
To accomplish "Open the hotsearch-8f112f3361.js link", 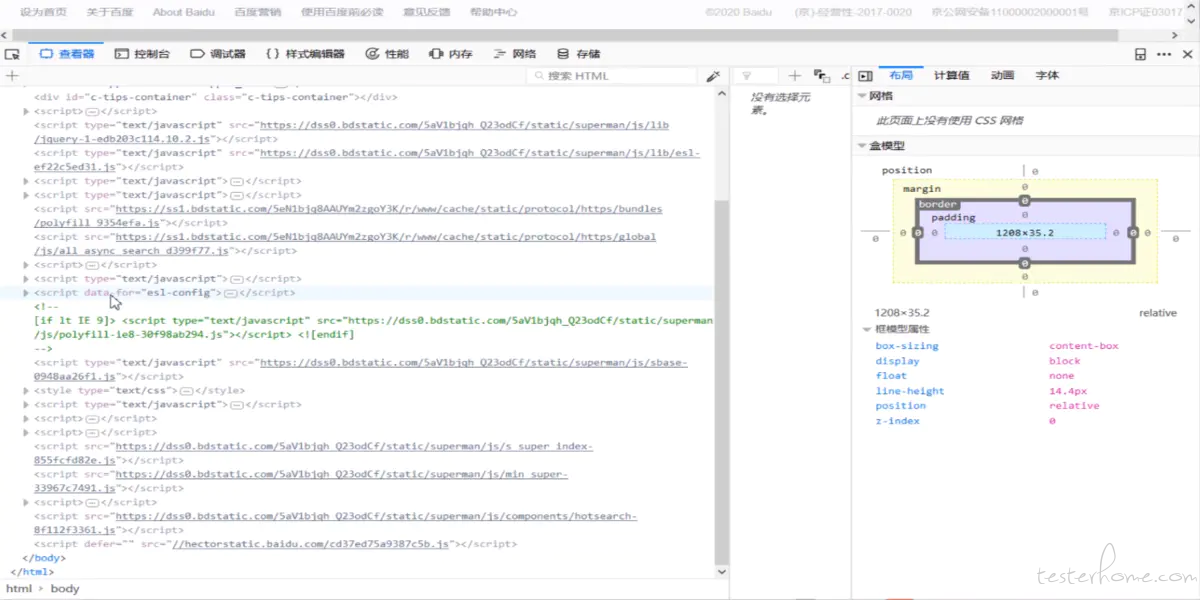I will 335,523.
